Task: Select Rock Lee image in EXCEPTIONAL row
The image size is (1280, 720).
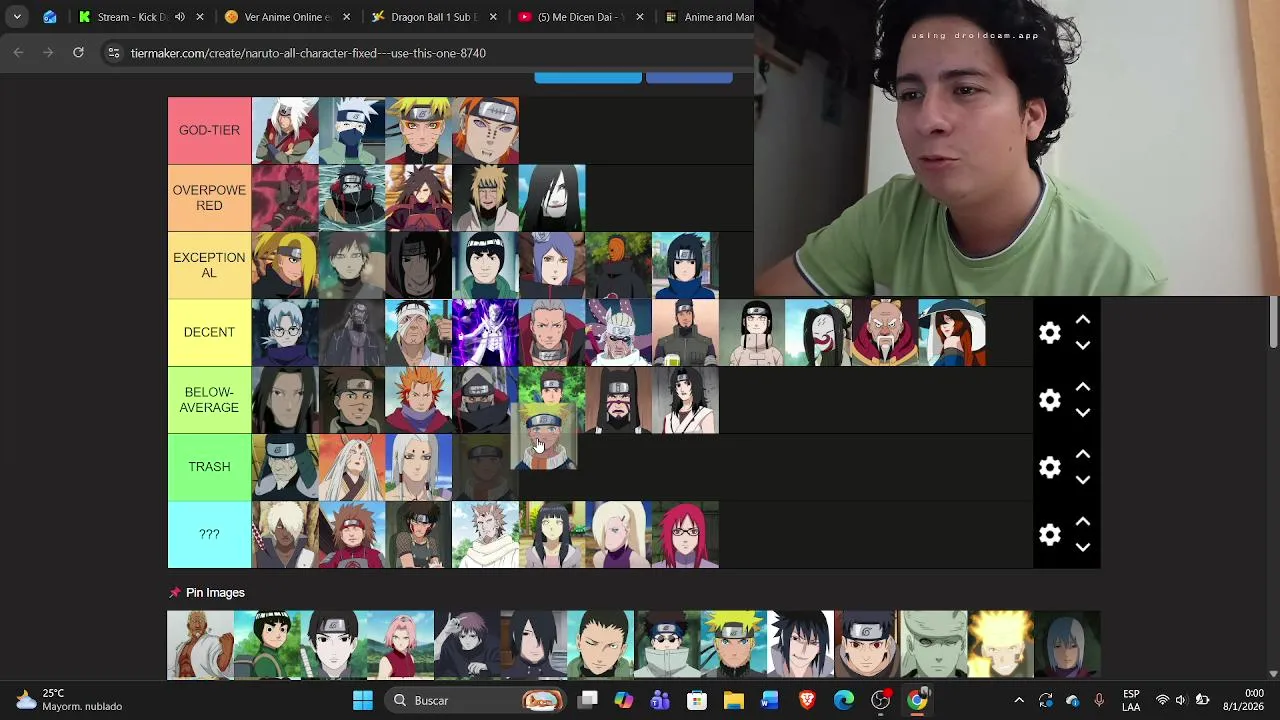Action: (485, 265)
